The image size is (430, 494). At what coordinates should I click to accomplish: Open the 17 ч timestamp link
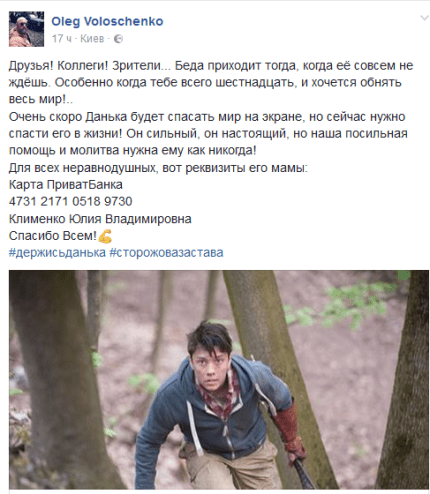click(62, 39)
